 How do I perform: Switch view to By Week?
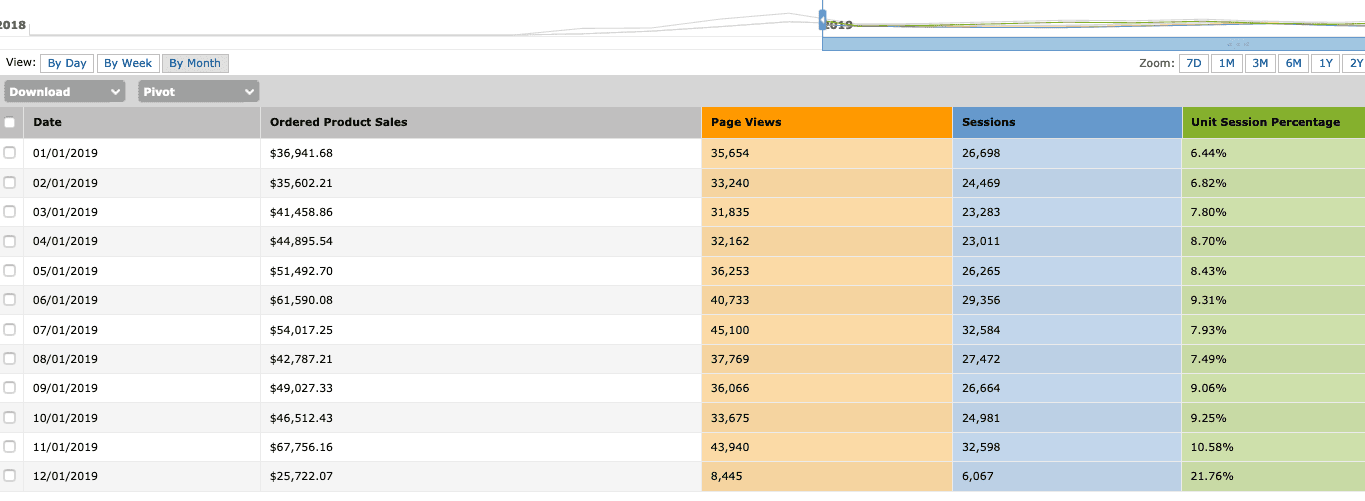(128, 63)
